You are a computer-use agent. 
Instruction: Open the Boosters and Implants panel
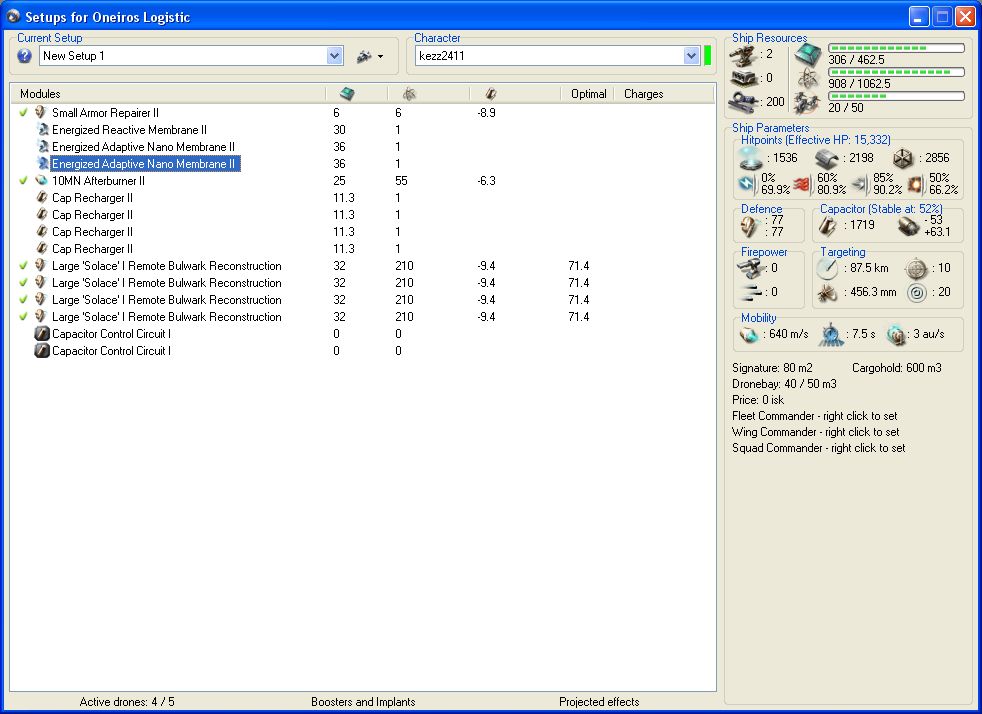pos(363,701)
